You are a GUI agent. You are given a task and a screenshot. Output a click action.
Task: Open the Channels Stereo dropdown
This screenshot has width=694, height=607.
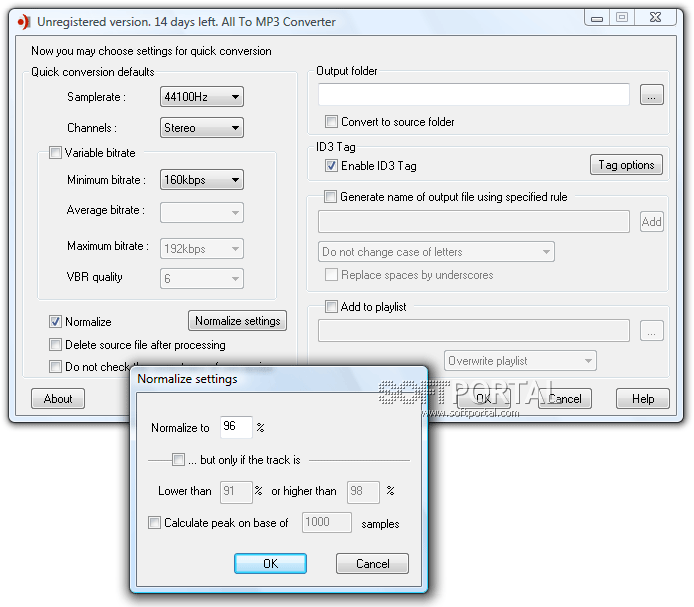coord(201,128)
